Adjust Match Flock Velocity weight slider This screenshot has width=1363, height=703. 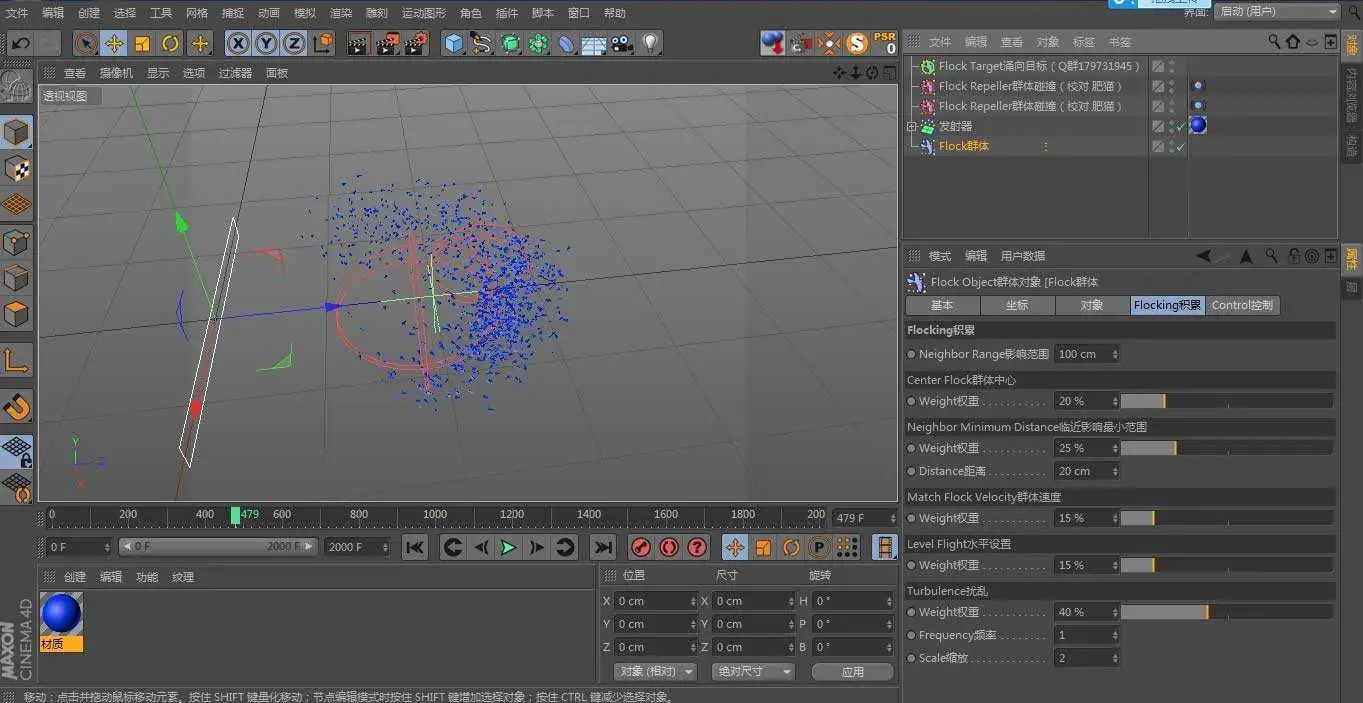[x=1227, y=518]
